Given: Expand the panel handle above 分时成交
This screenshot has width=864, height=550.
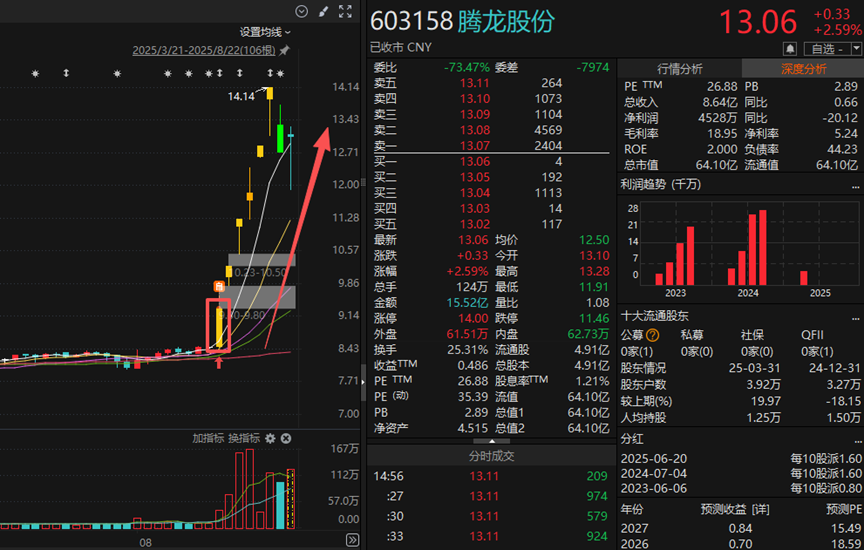Looking at the screenshot, I should (492, 441).
